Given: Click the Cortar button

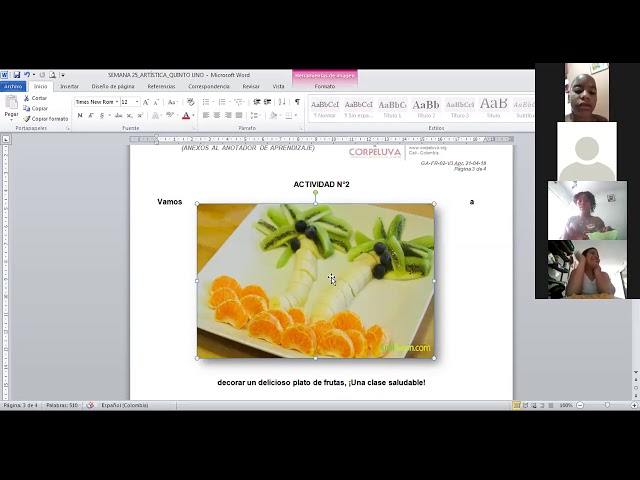Looking at the screenshot, I should (x=36, y=98).
